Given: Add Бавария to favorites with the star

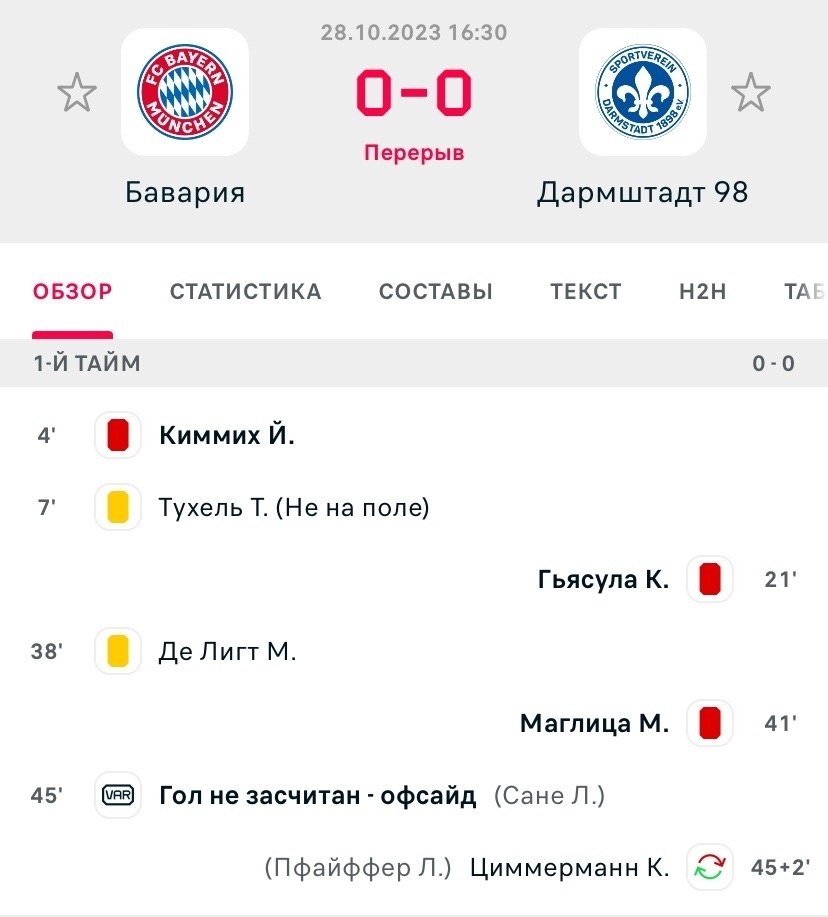Looking at the screenshot, I should pos(77,94).
